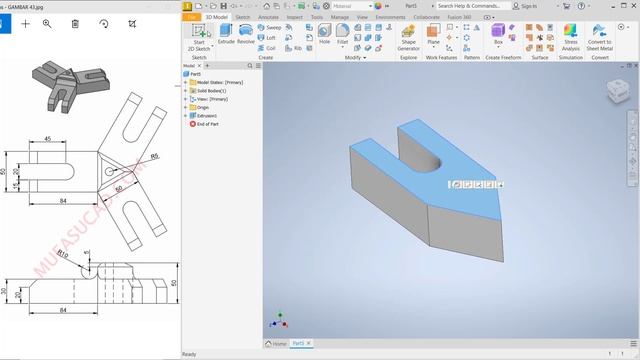Viewport: 640px width, 360px height.
Task: Activate the Hole tool
Action: pyautogui.click(x=324, y=34)
